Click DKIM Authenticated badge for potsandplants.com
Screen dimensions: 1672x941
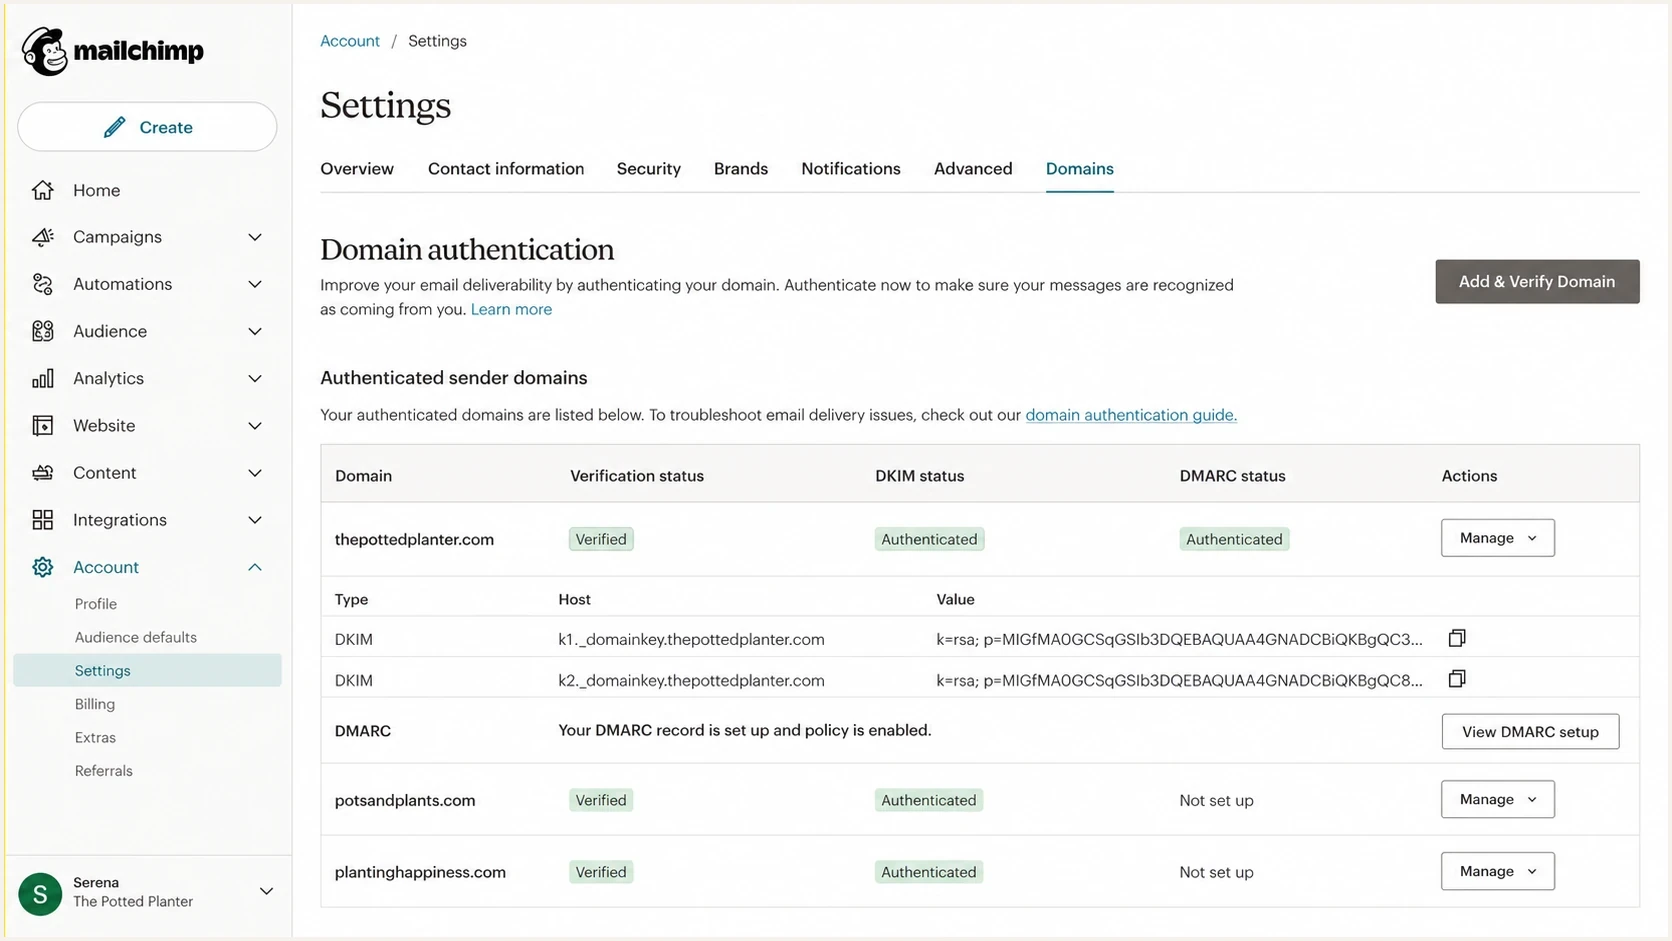[x=929, y=800]
